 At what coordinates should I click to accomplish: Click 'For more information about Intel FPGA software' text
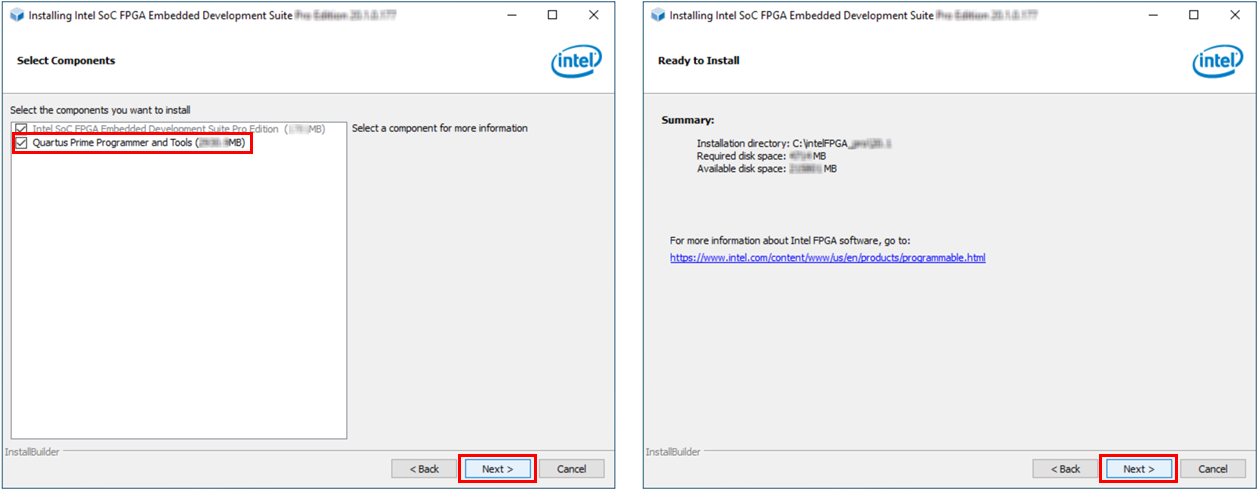[x=790, y=241]
